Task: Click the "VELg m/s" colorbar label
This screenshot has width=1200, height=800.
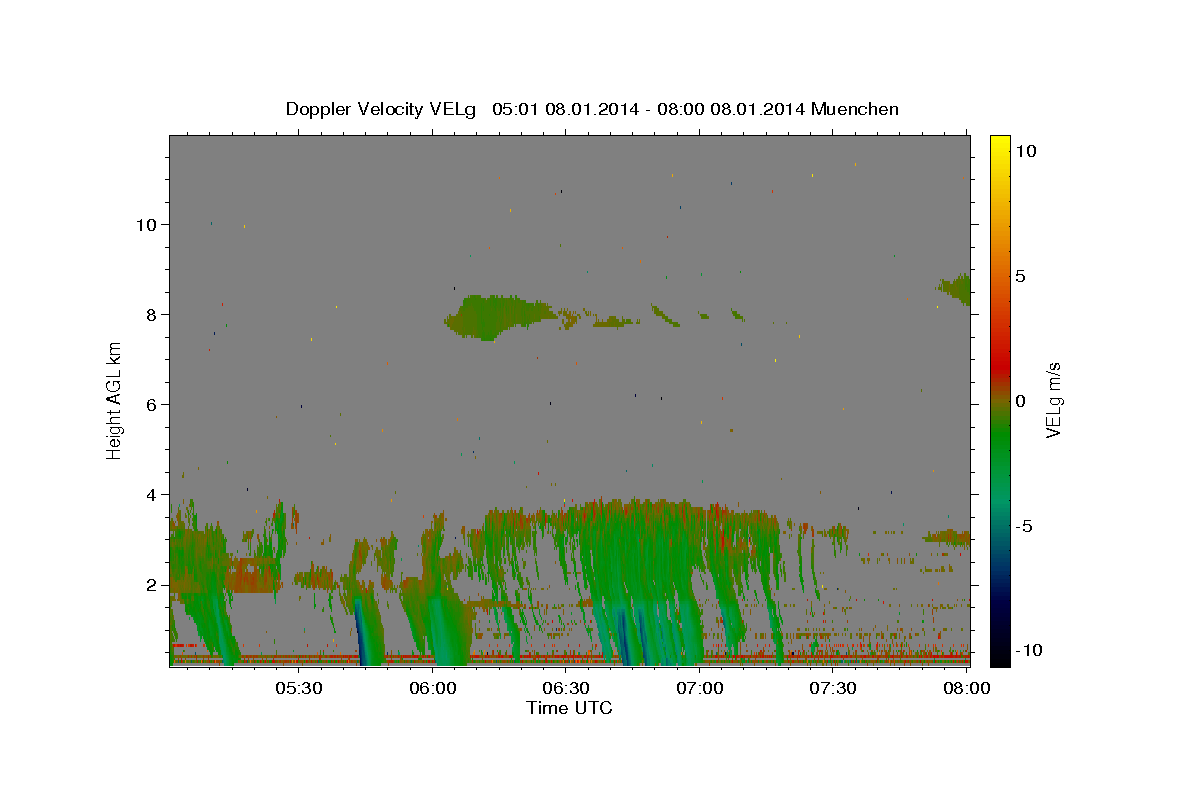Action: click(x=1053, y=401)
